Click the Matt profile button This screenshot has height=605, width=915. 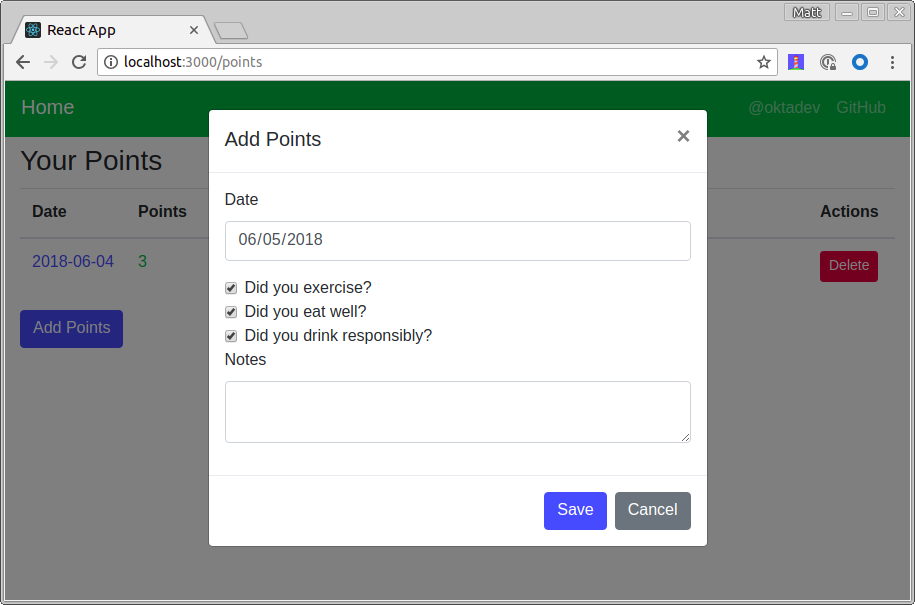(x=807, y=12)
